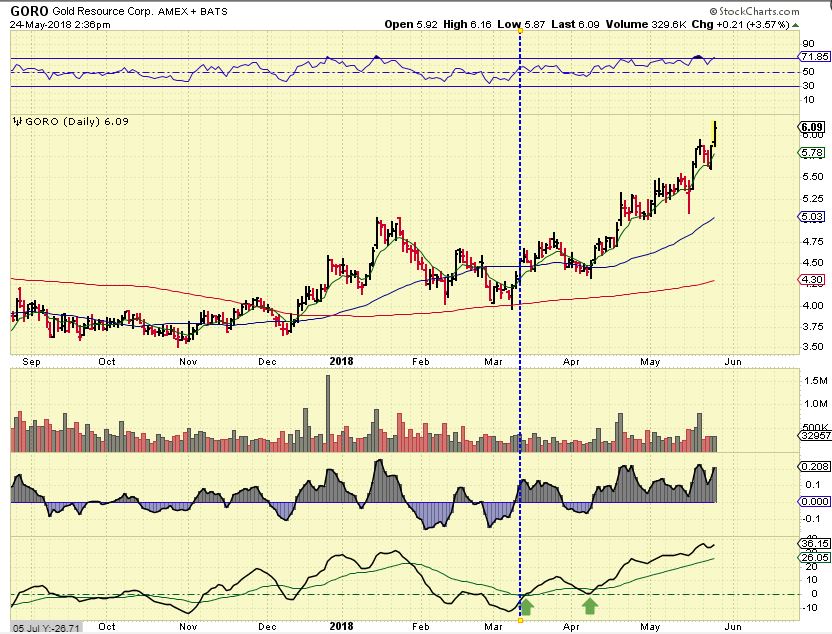Click the AMEX + BATS exchange label
Screen dimensions: 832x634
pyautogui.click(x=193, y=12)
